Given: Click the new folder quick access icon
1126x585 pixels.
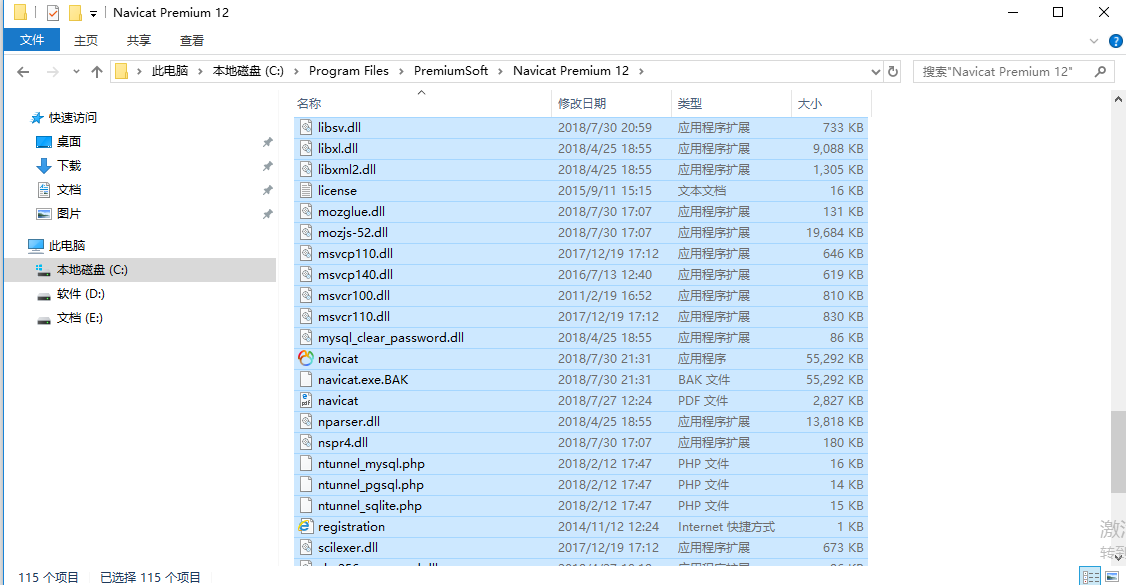Looking at the screenshot, I should tap(75, 12).
